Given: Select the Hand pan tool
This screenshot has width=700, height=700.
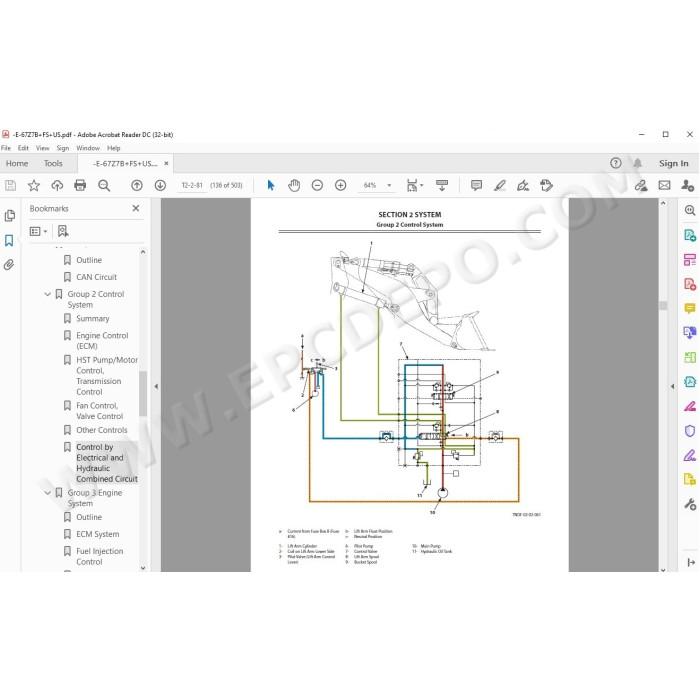Looking at the screenshot, I should pyautogui.click(x=294, y=185).
